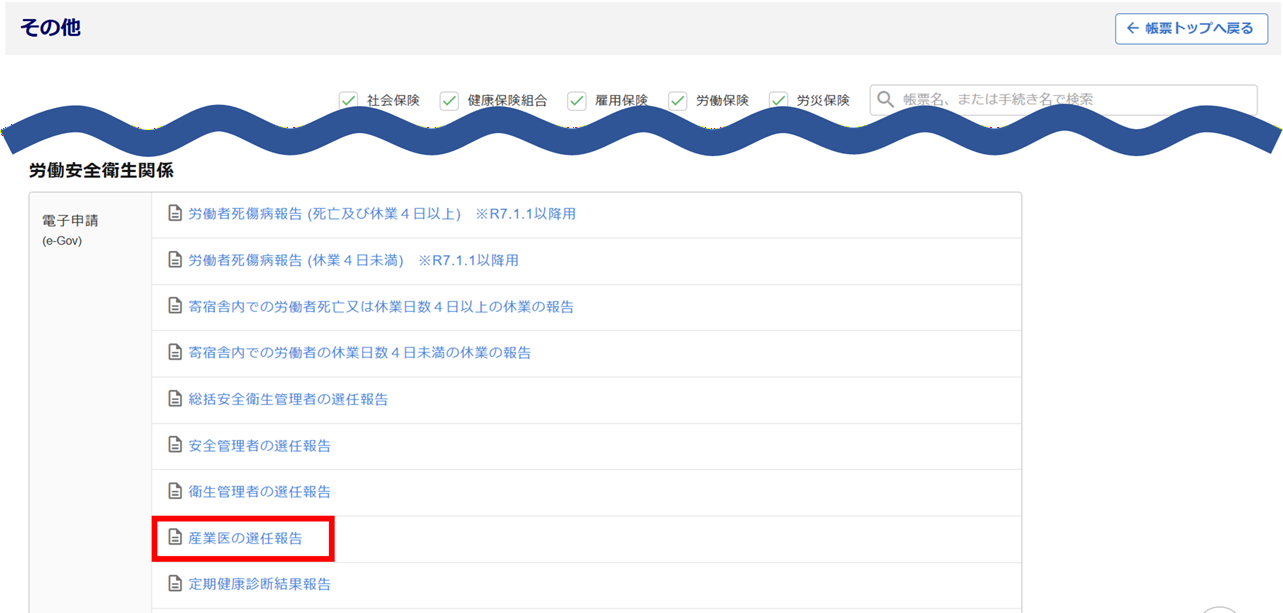Click the 電子申請 (e-Gov) label
This screenshot has width=1283, height=613.
[x=70, y=228]
